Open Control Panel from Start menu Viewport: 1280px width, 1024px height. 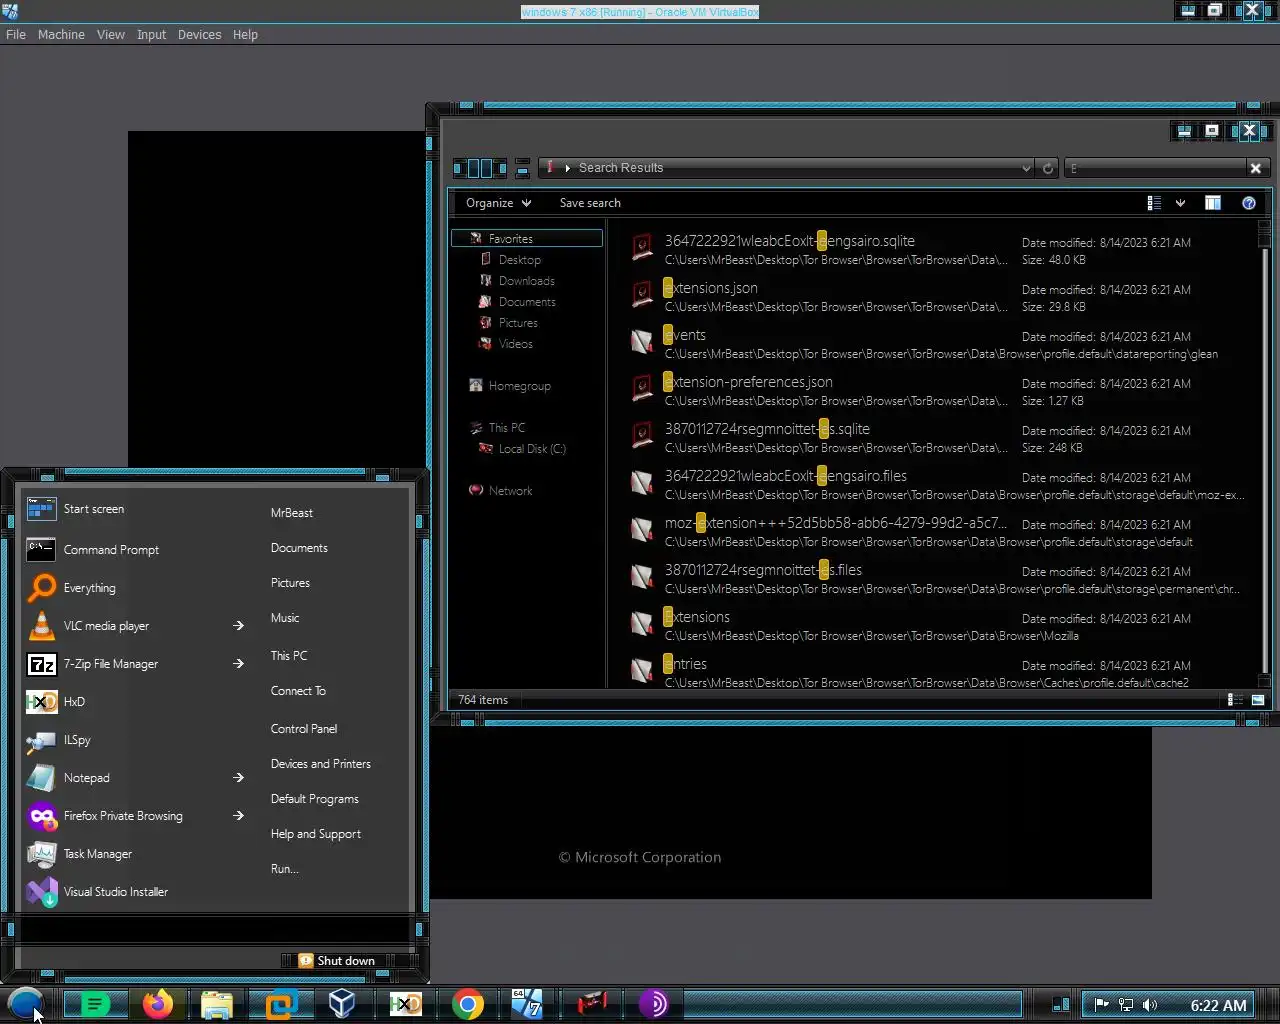(x=304, y=729)
